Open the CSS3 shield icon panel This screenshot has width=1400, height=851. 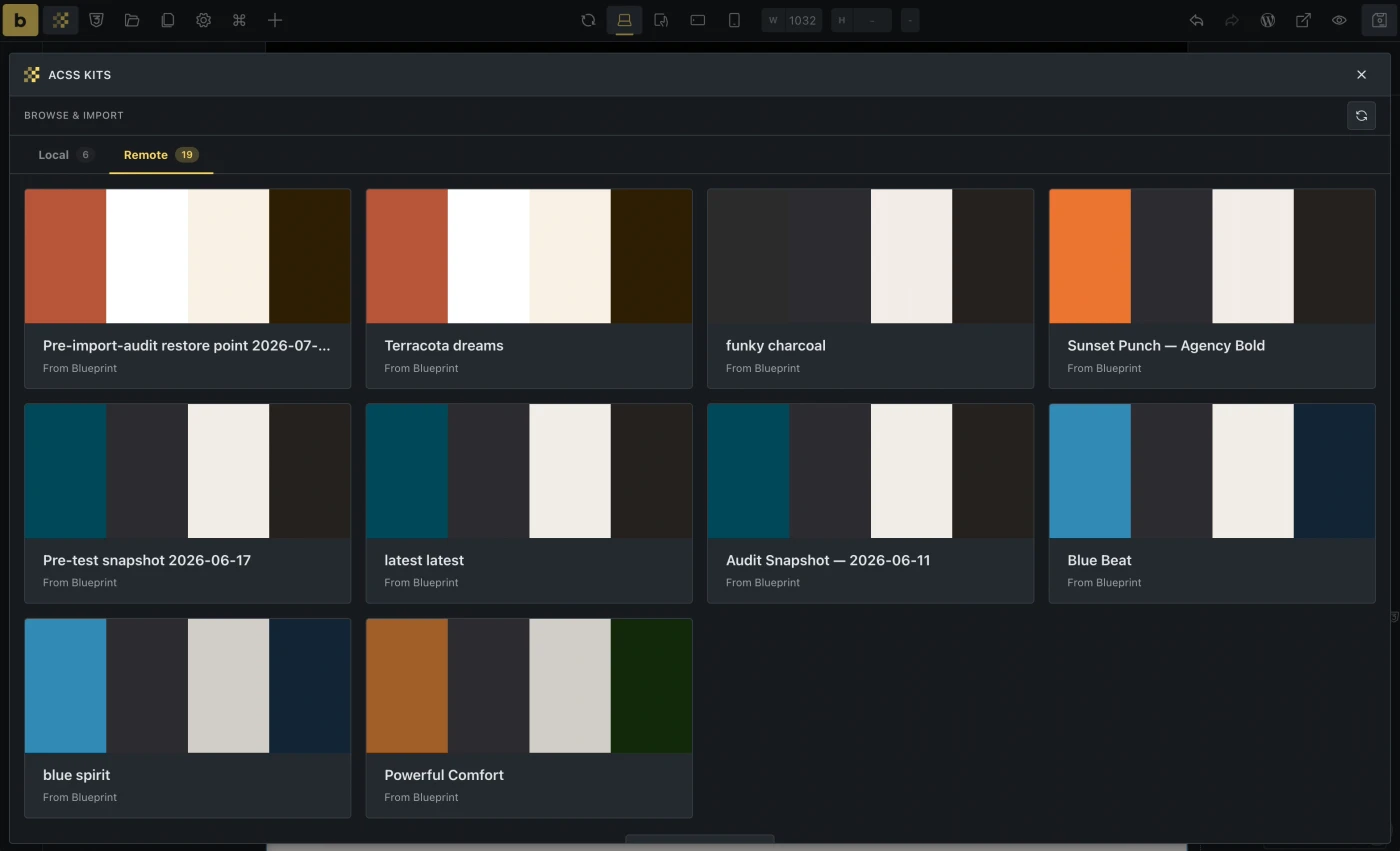pyautogui.click(x=97, y=20)
